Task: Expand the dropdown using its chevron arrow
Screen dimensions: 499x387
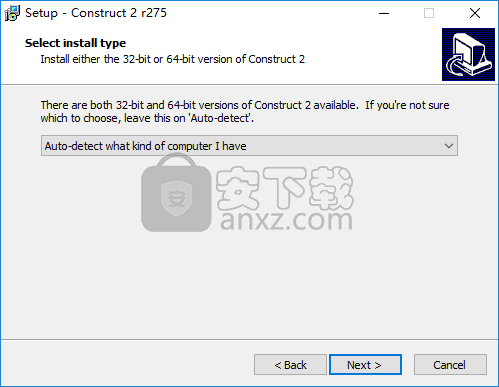Action: 449,146
